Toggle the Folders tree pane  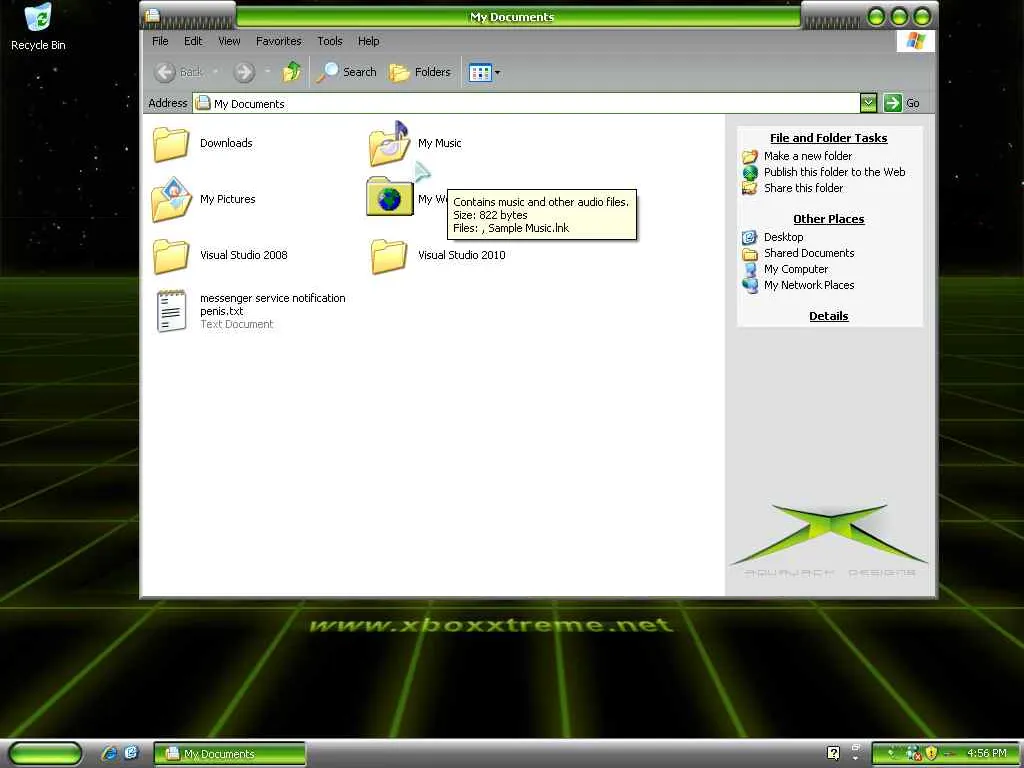[x=419, y=72]
